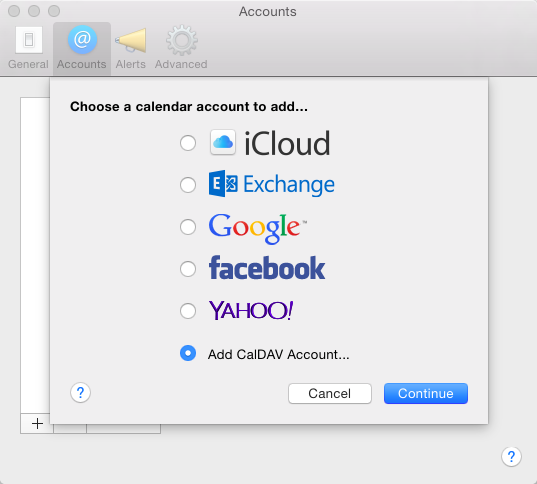
Task: Click the Google logo
Action: [x=258, y=228]
